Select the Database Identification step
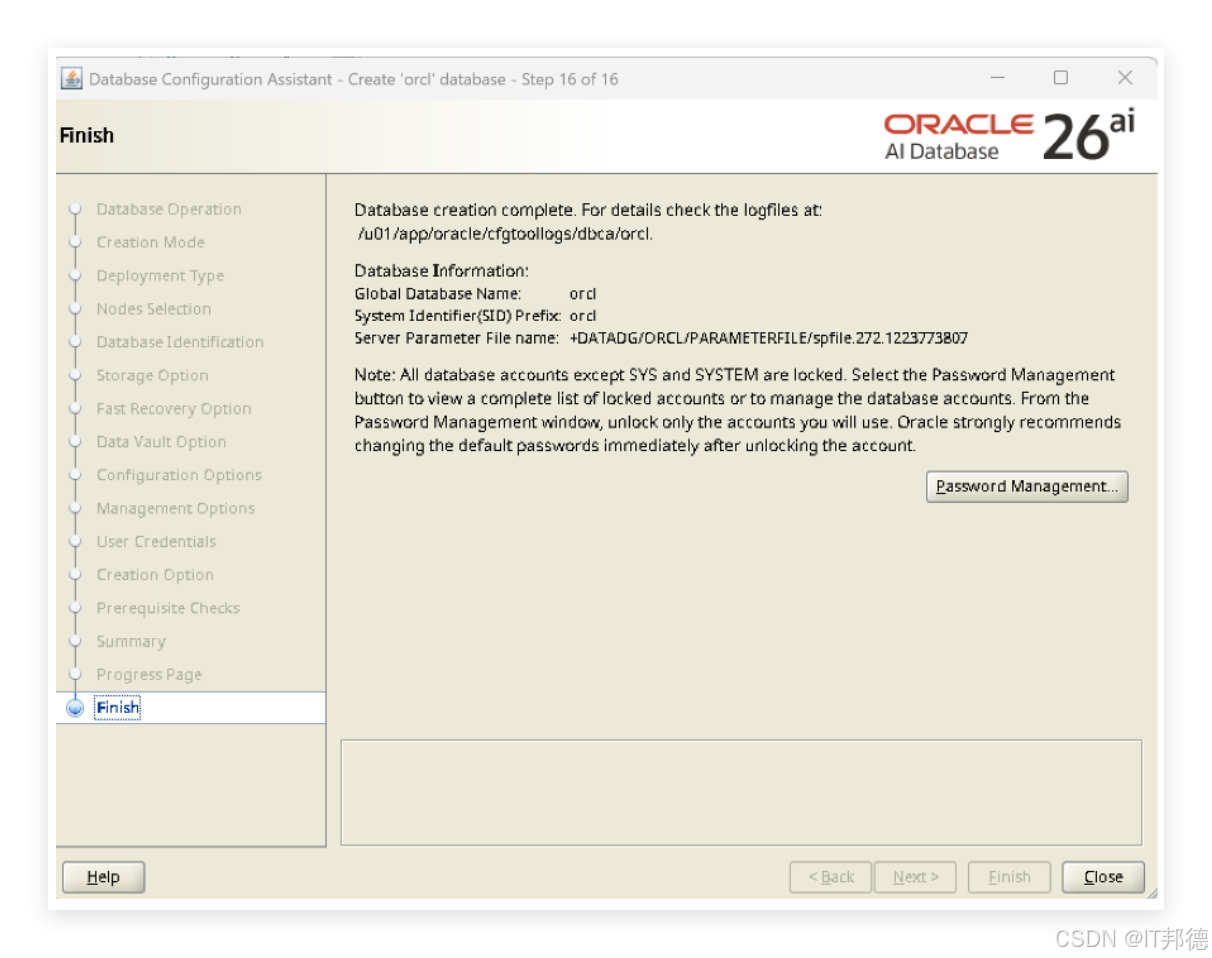 [x=180, y=342]
